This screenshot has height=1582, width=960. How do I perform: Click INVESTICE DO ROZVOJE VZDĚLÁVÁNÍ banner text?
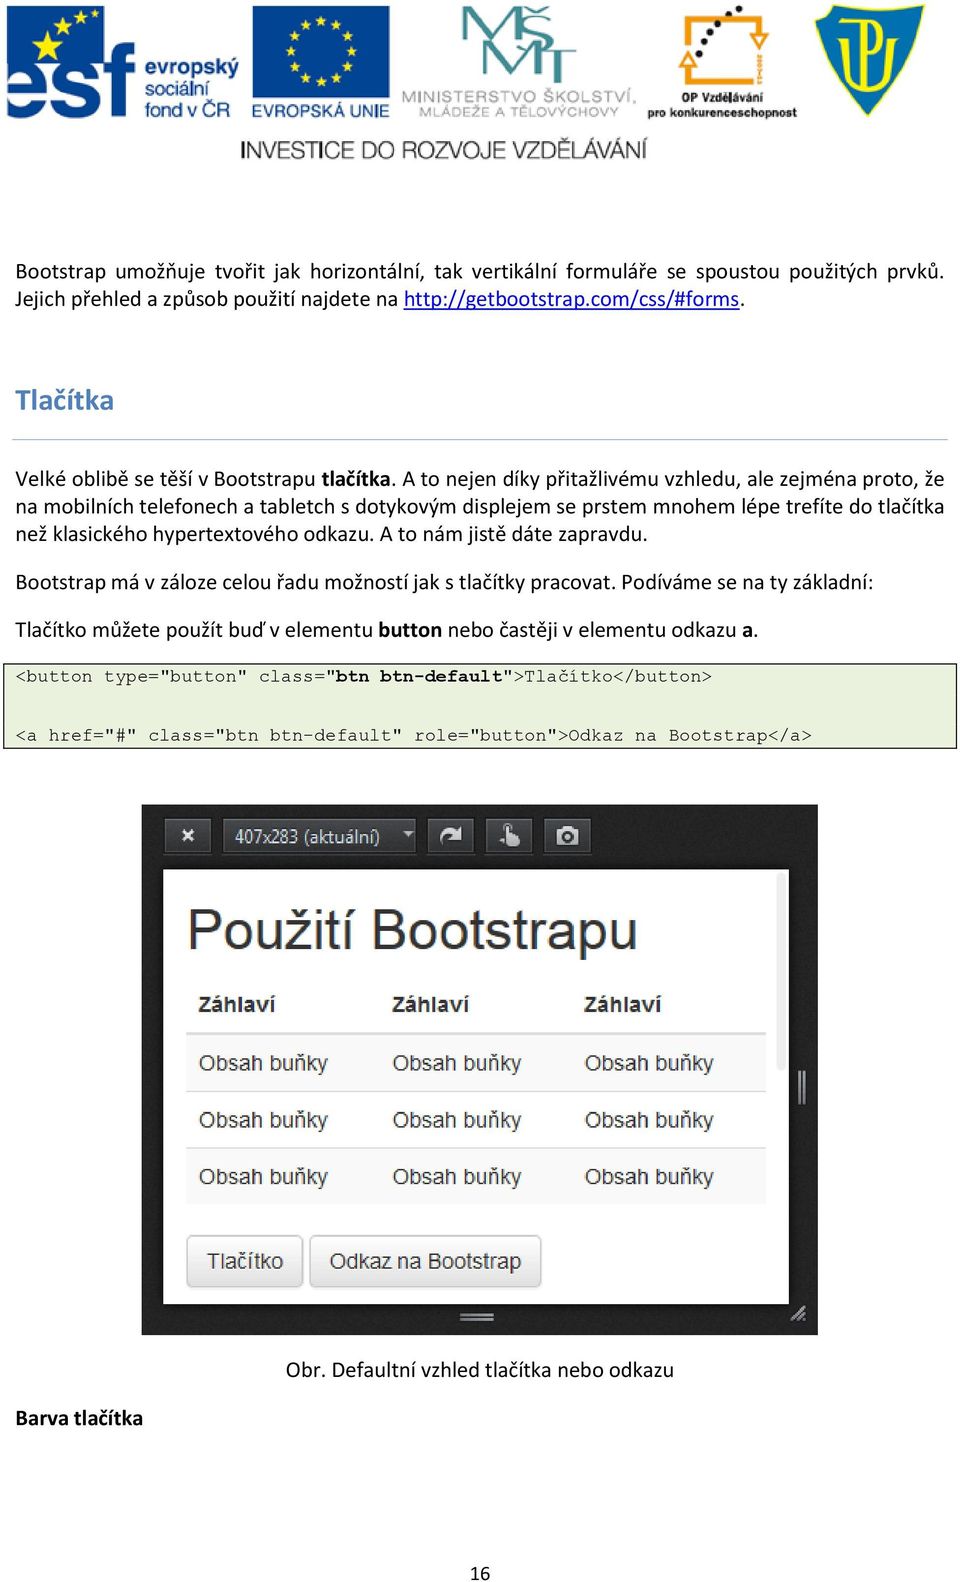[443, 150]
